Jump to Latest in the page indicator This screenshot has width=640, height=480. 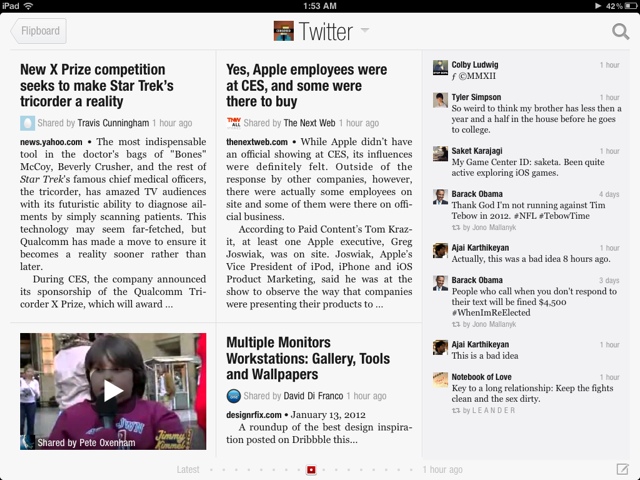click(188, 469)
